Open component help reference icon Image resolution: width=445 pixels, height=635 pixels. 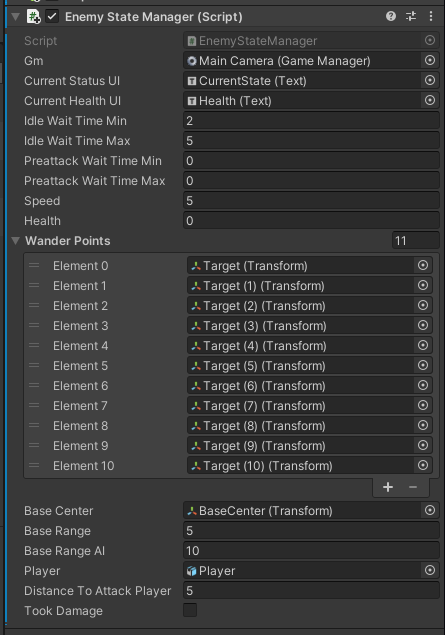(x=391, y=16)
